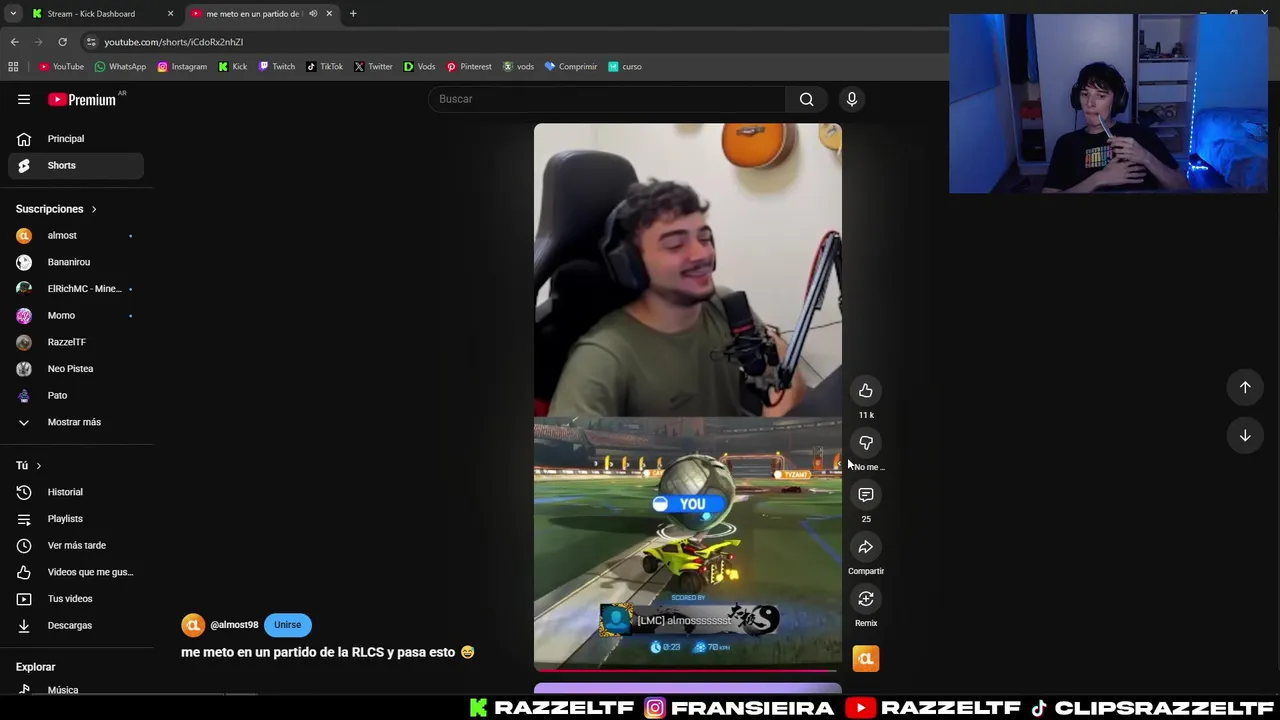Open almost channel subscription
The height and width of the screenshot is (720, 1280).
[76, 235]
